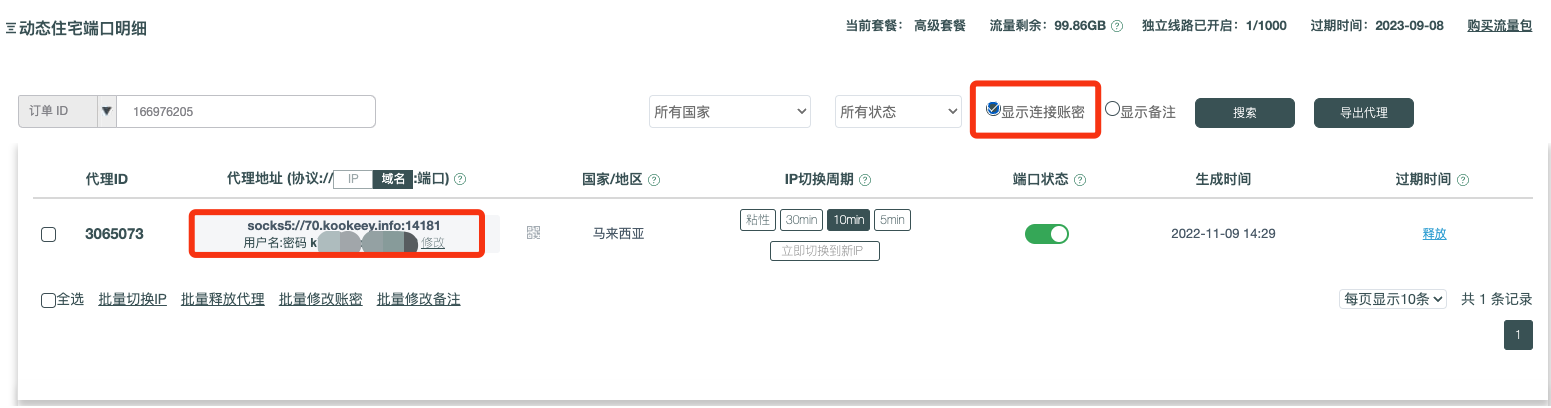The width and height of the screenshot is (1551, 408).
Task: Click the menu icon before 动态住宅端口明细
Action: [11, 28]
